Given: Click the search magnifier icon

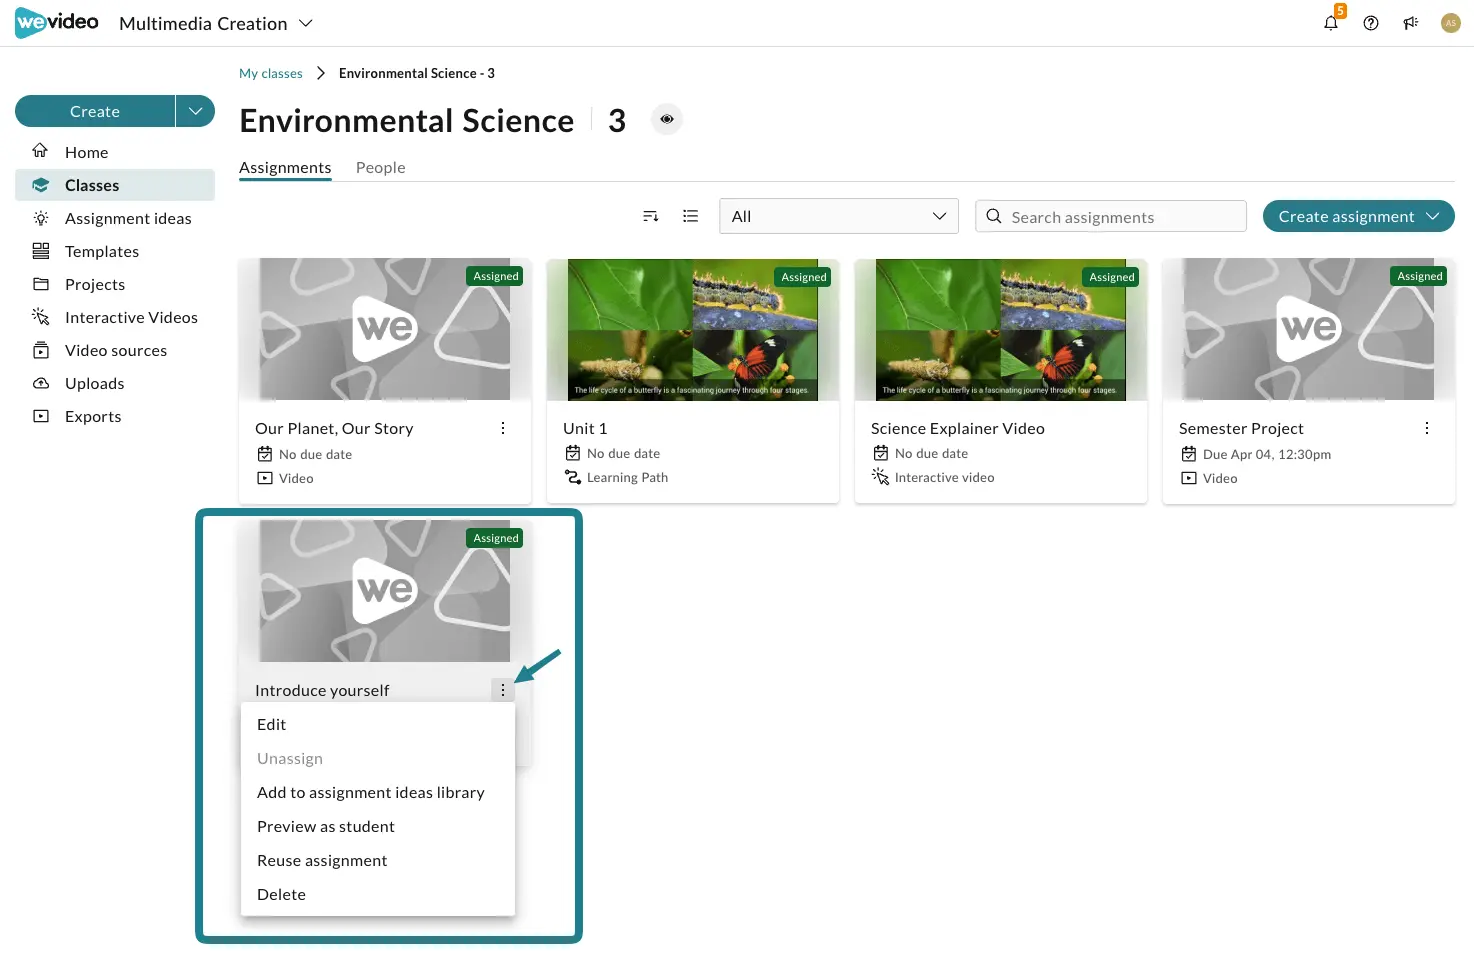Looking at the screenshot, I should point(994,216).
